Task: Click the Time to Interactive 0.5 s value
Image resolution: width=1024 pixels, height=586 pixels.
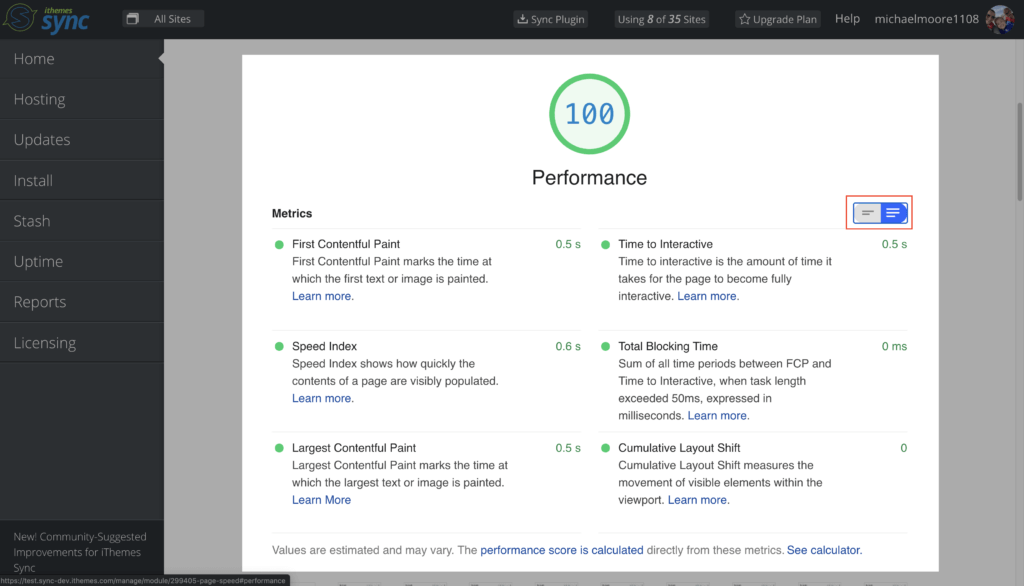Action: [x=894, y=244]
